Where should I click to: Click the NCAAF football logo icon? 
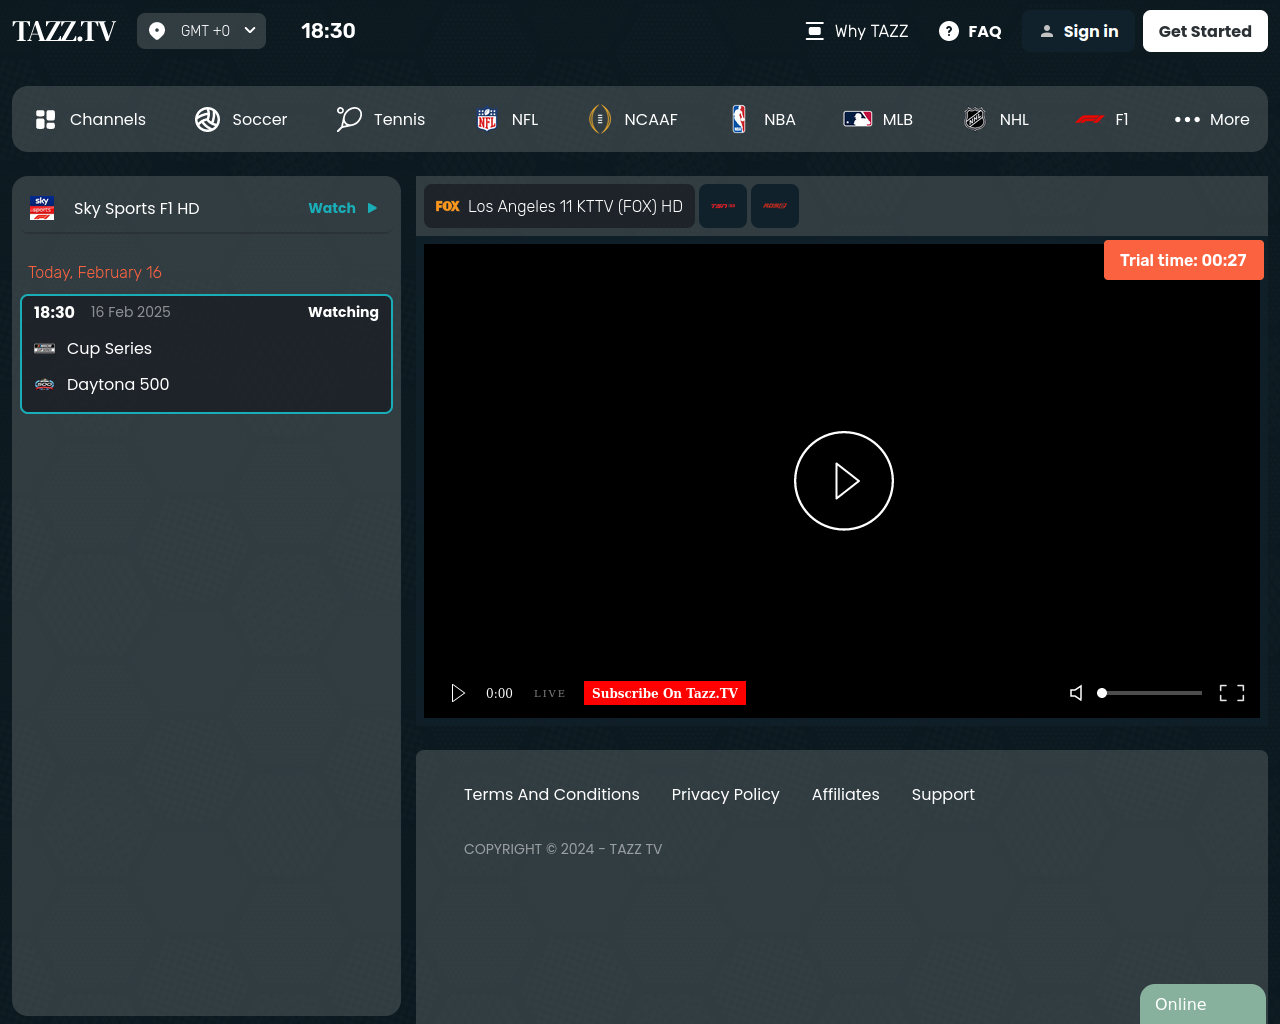click(599, 119)
